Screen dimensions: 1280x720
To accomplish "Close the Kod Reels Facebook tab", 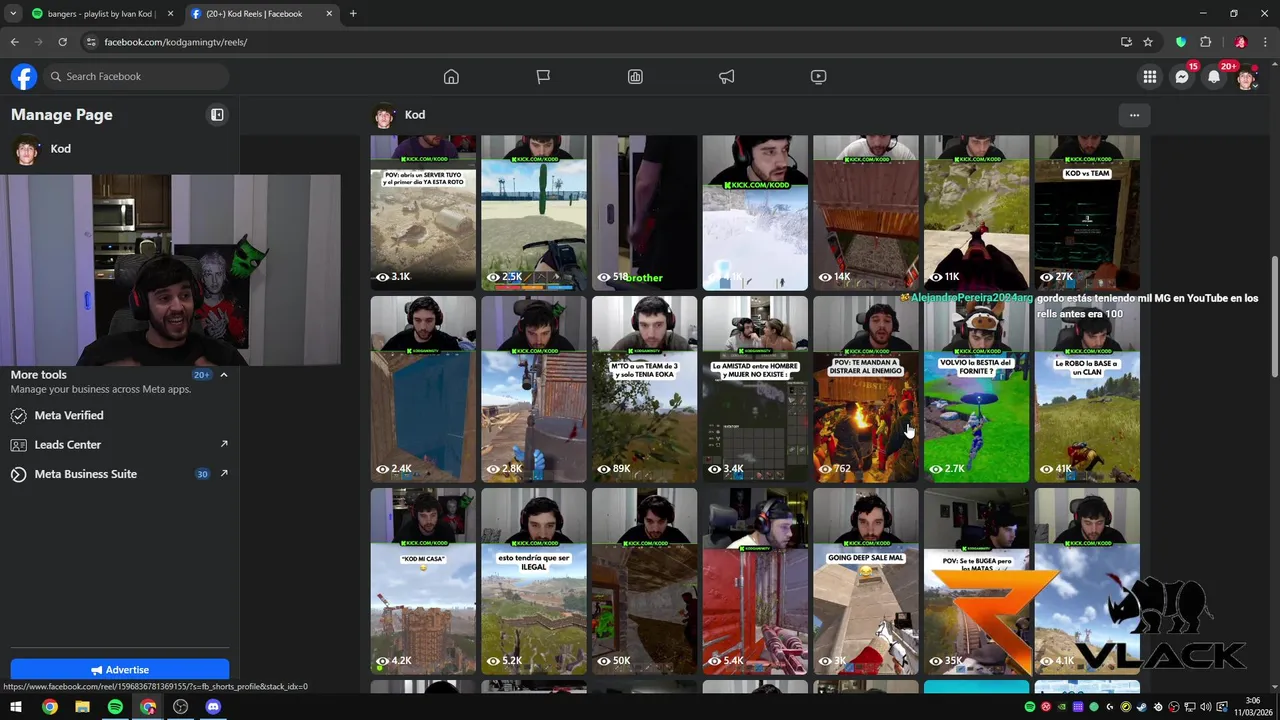I will click(329, 14).
